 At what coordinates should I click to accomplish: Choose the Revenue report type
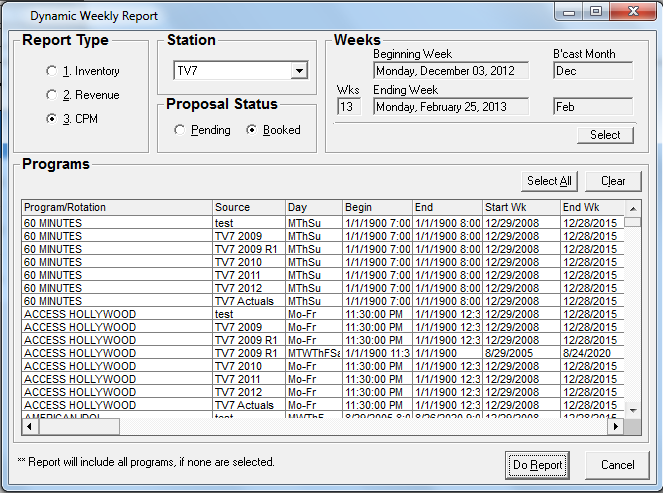point(52,95)
